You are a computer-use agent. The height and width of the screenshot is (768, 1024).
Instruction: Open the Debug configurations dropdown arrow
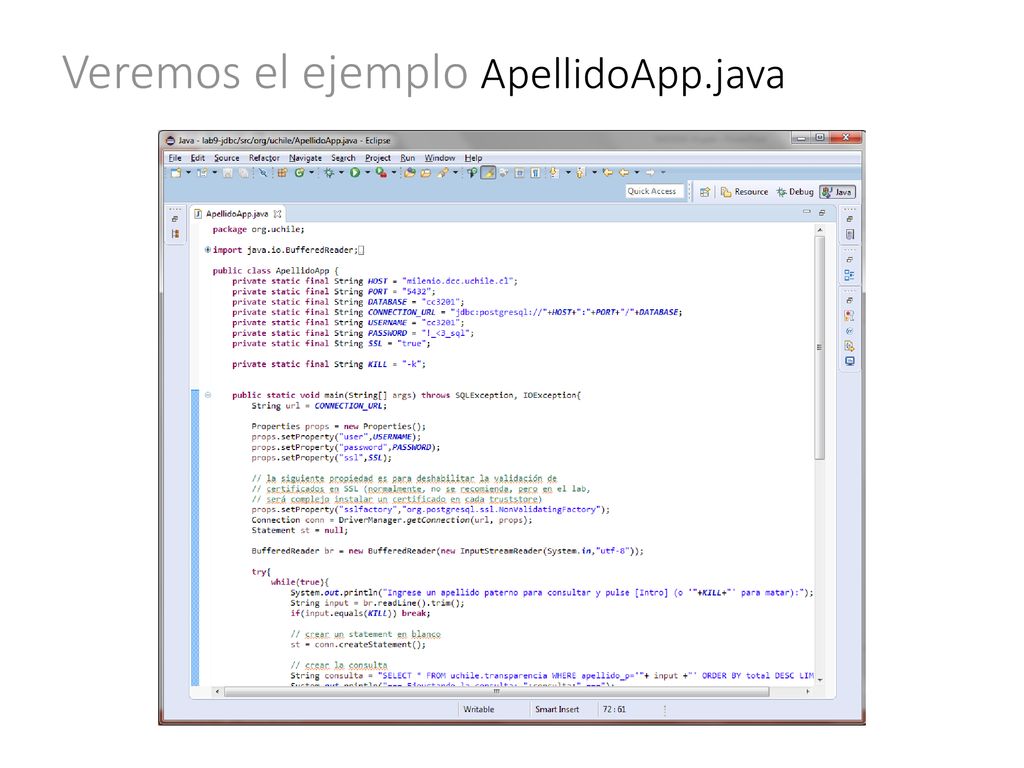coord(341,172)
